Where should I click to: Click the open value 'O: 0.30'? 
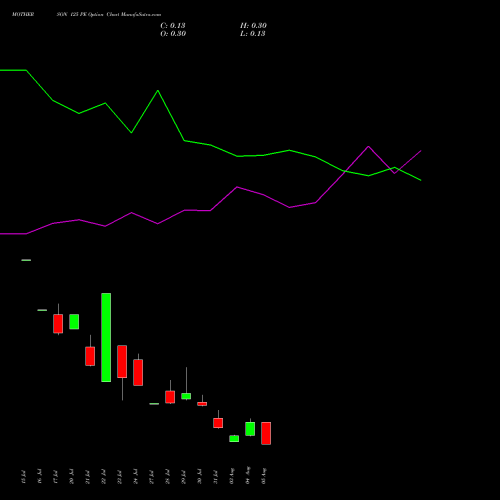tap(173, 34)
